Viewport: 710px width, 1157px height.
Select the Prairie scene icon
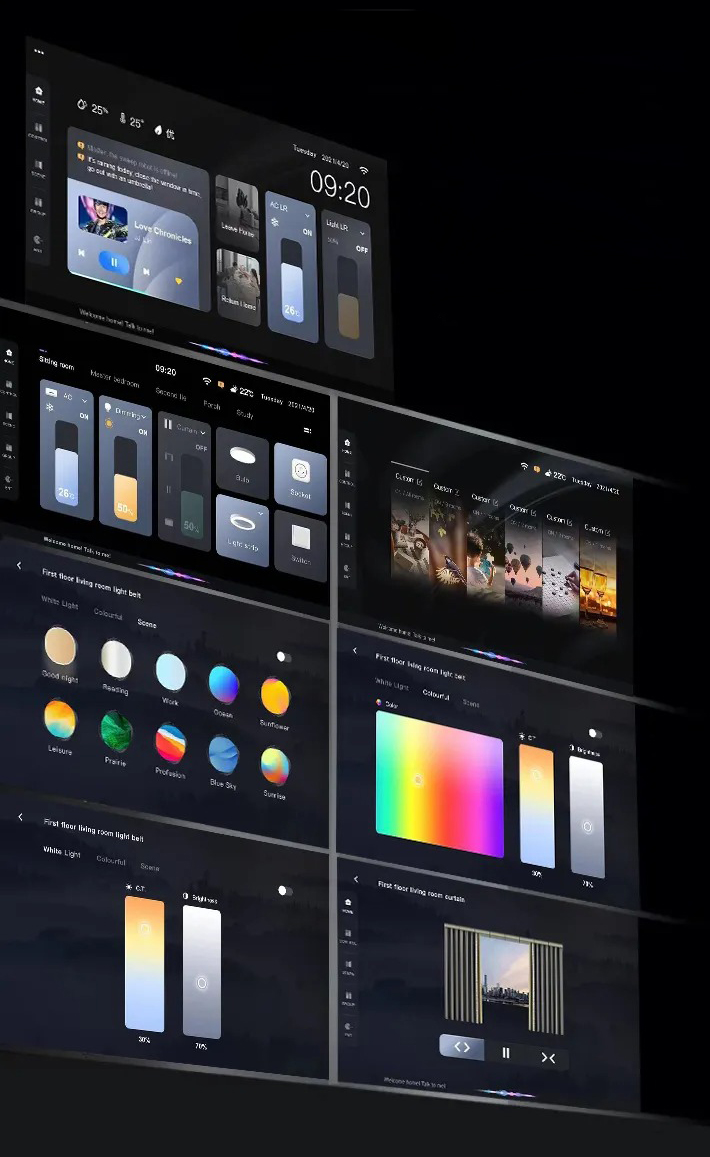coord(116,732)
